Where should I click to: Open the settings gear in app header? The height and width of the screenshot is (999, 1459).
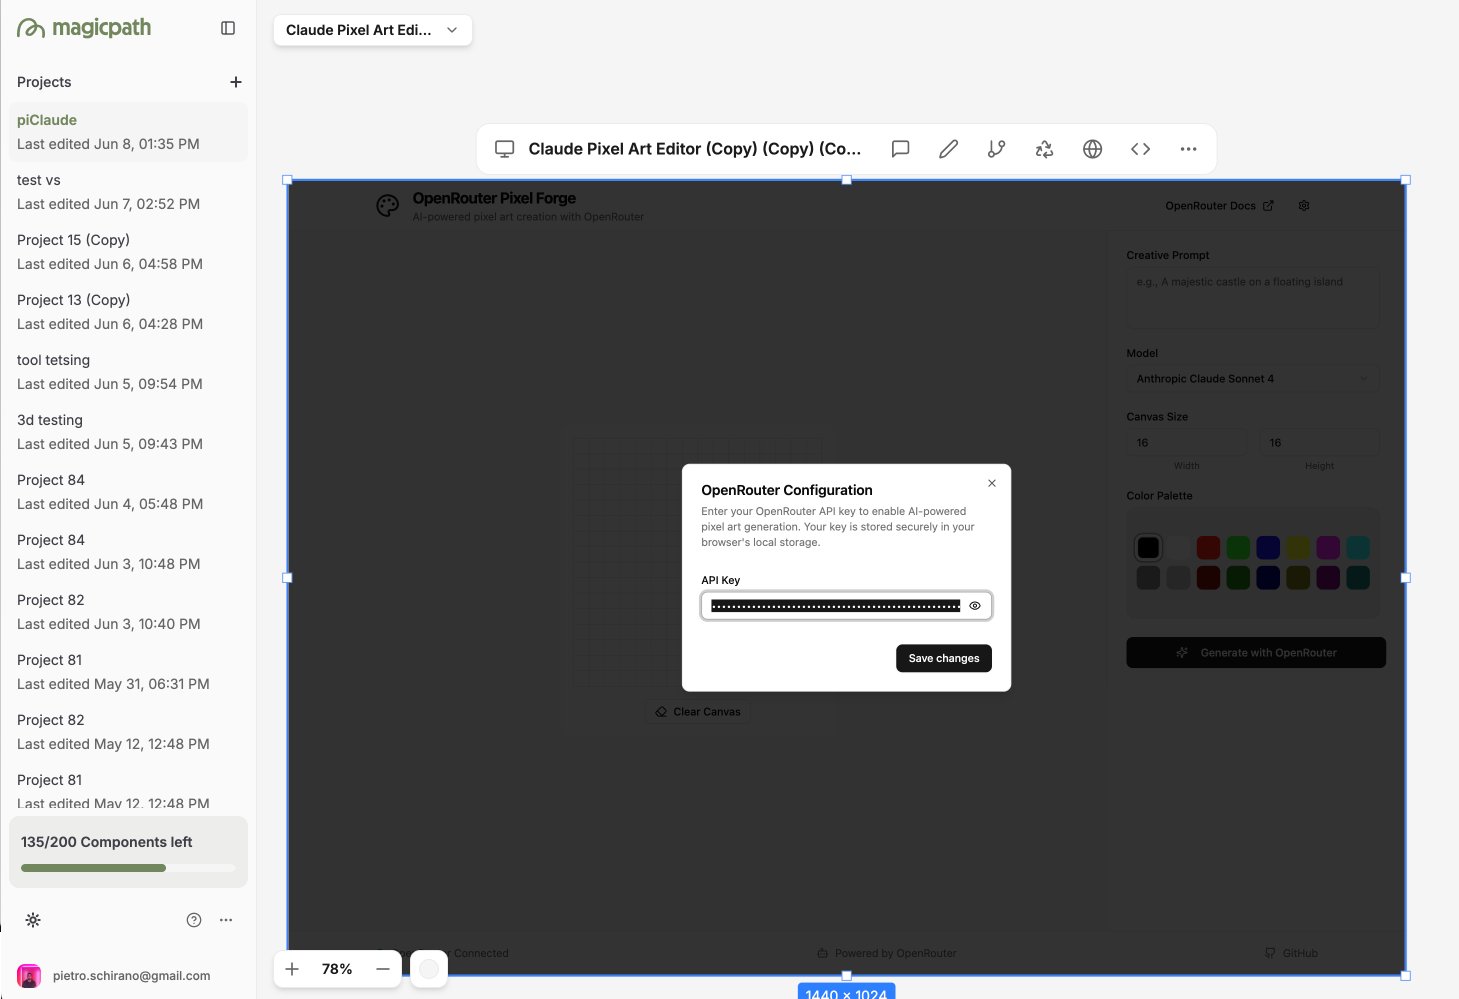pos(1304,206)
